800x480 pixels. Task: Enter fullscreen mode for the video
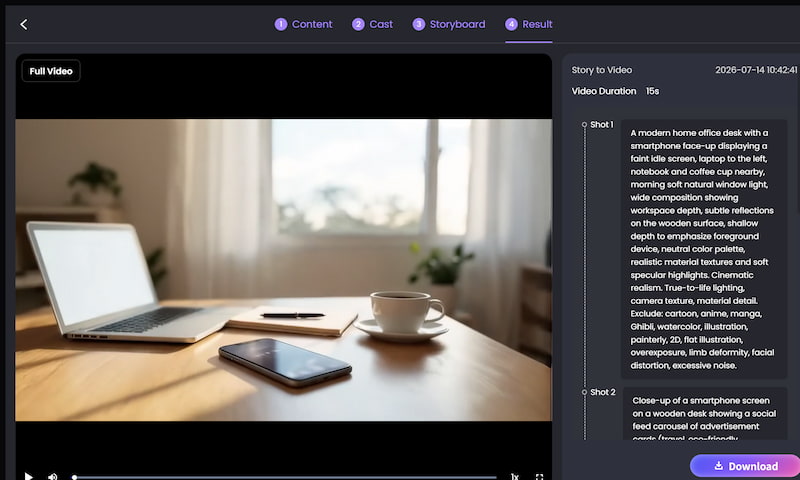[539, 476]
